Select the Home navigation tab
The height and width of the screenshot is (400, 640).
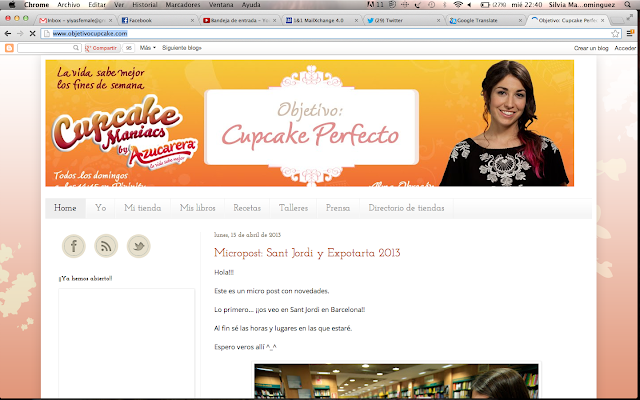pyautogui.click(x=65, y=208)
